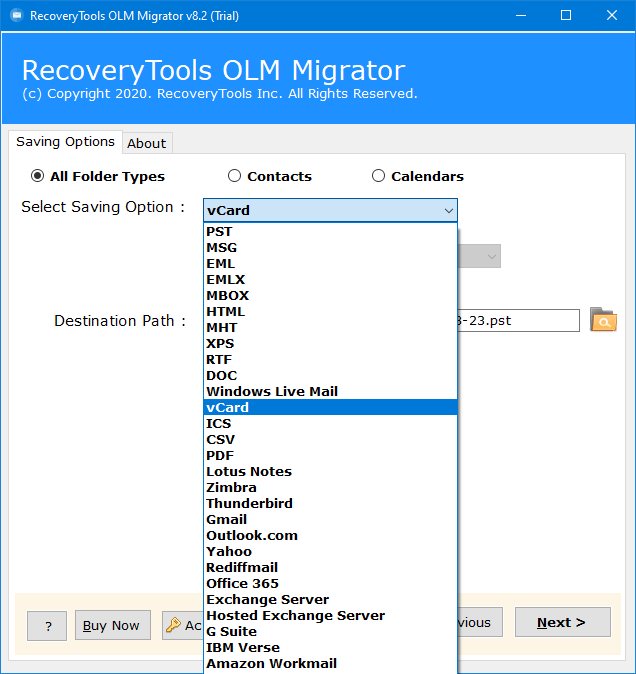This screenshot has height=674, width=636.
Task: Select ICS from the list
Action: click(330, 423)
